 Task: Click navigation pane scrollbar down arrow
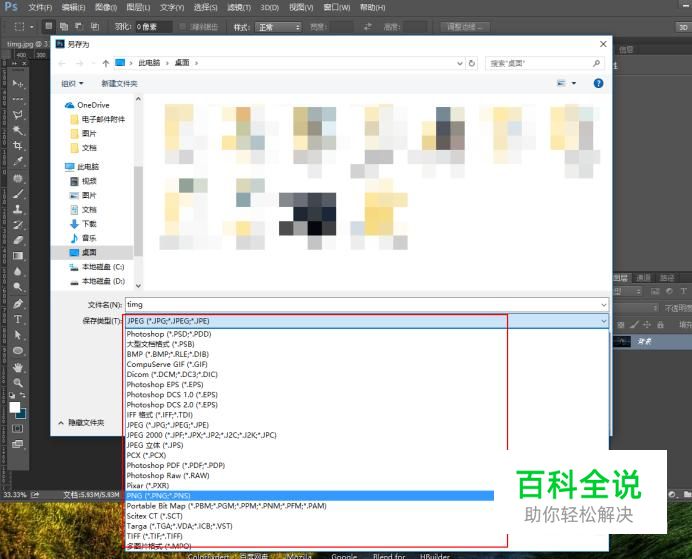[x=138, y=285]
